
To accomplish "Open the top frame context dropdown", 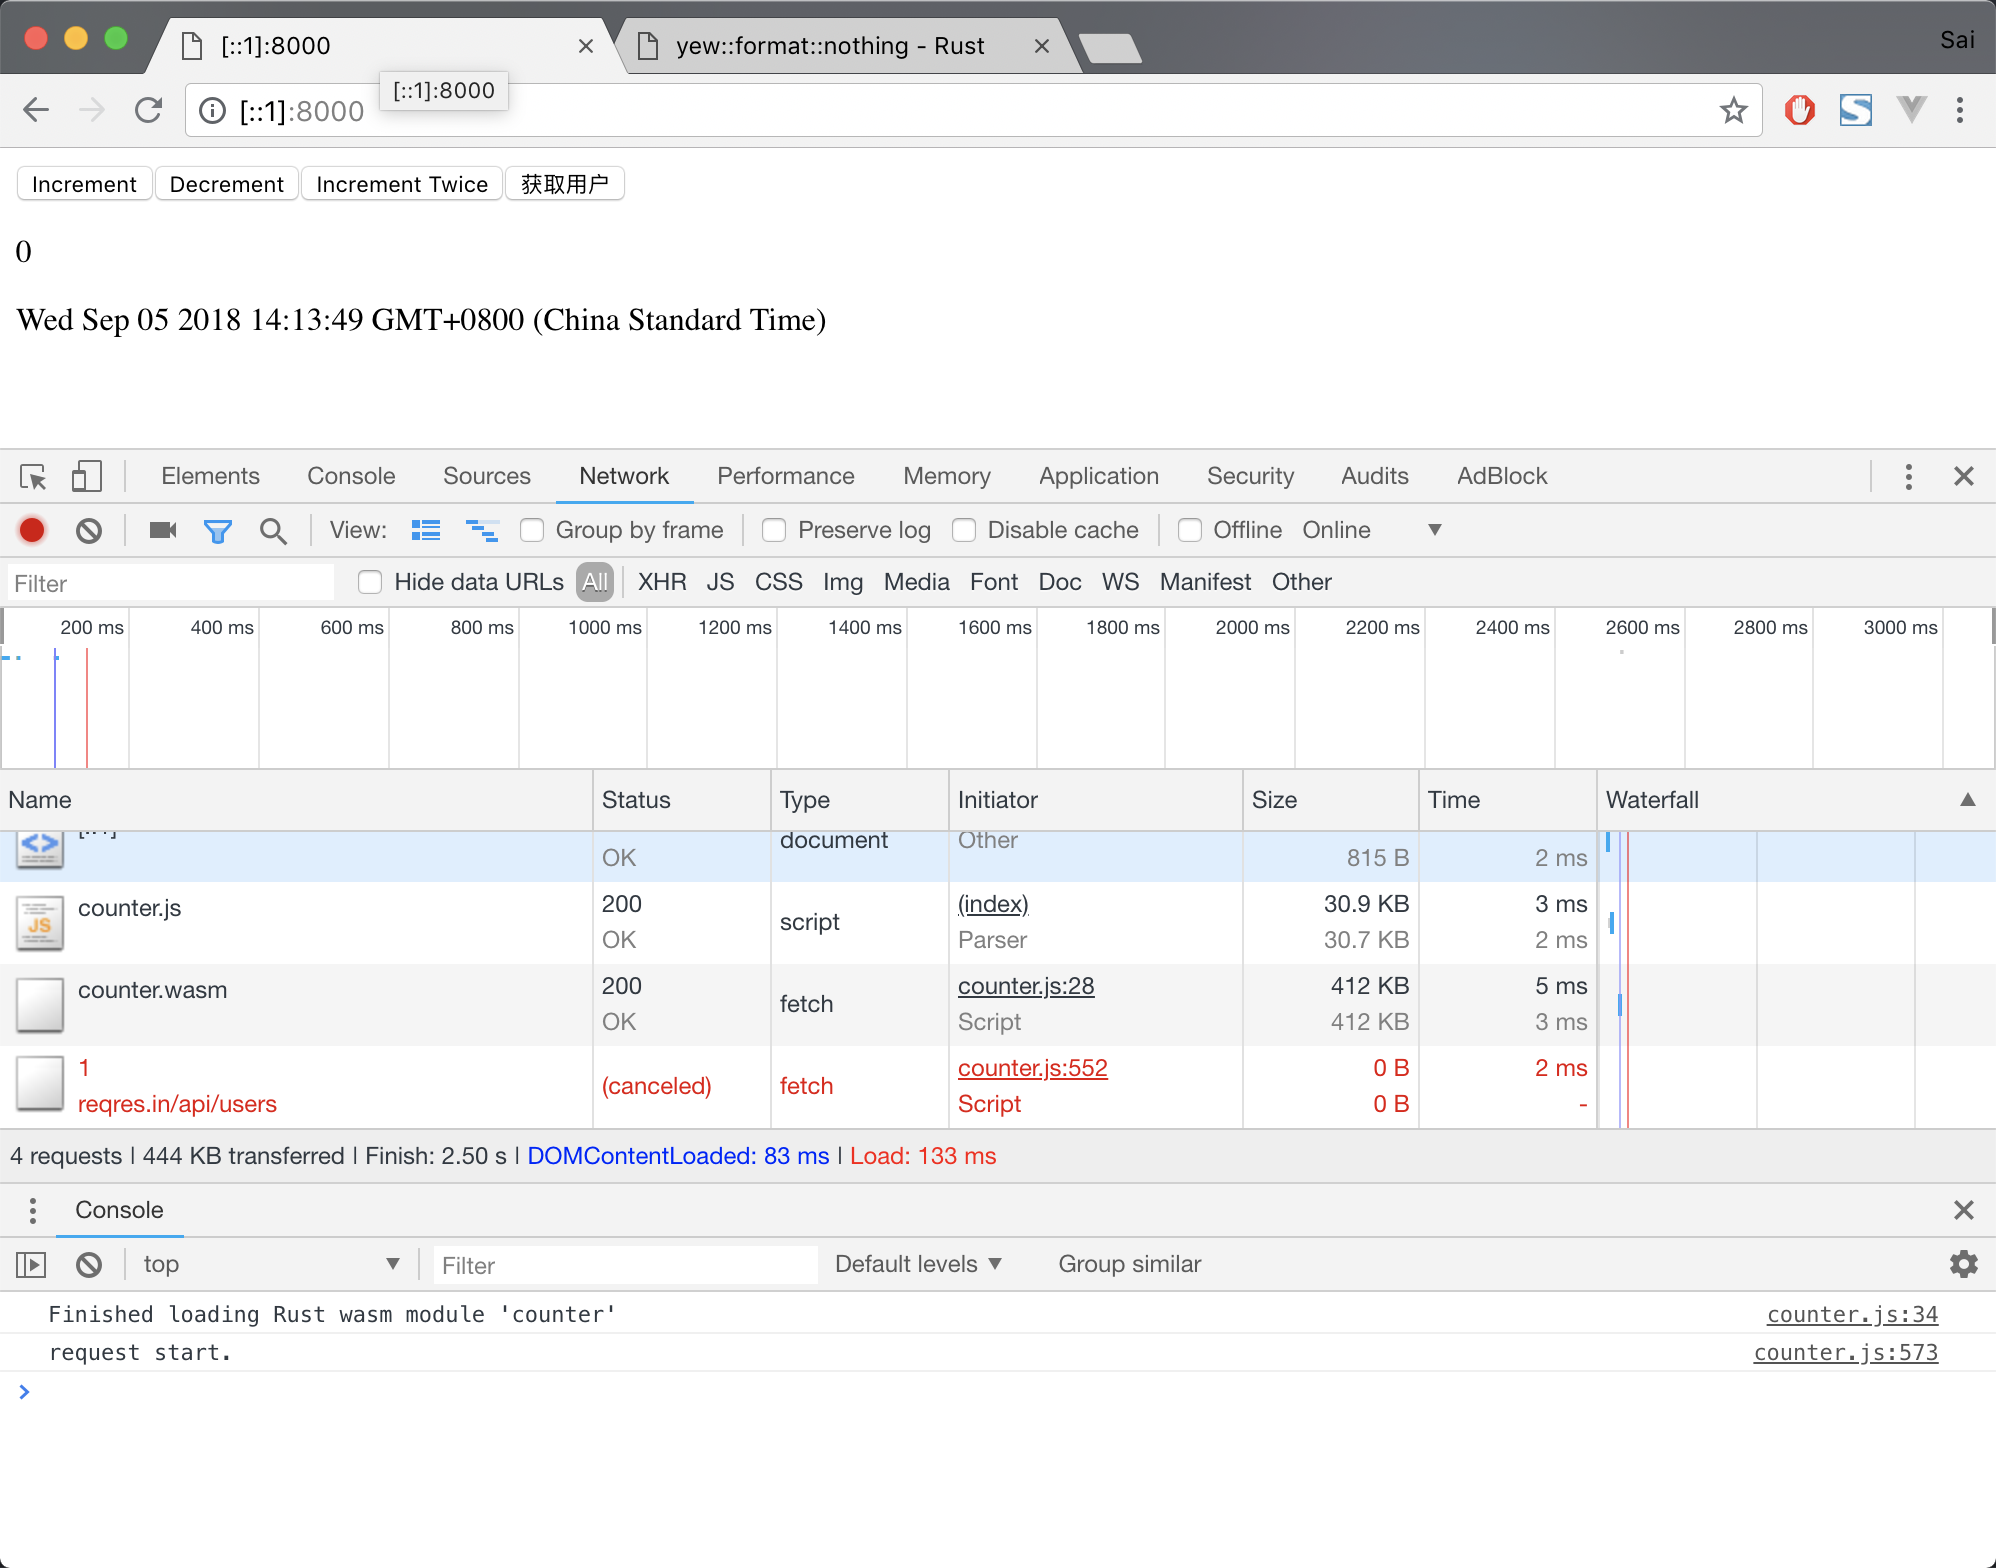I will (270, 1264).
